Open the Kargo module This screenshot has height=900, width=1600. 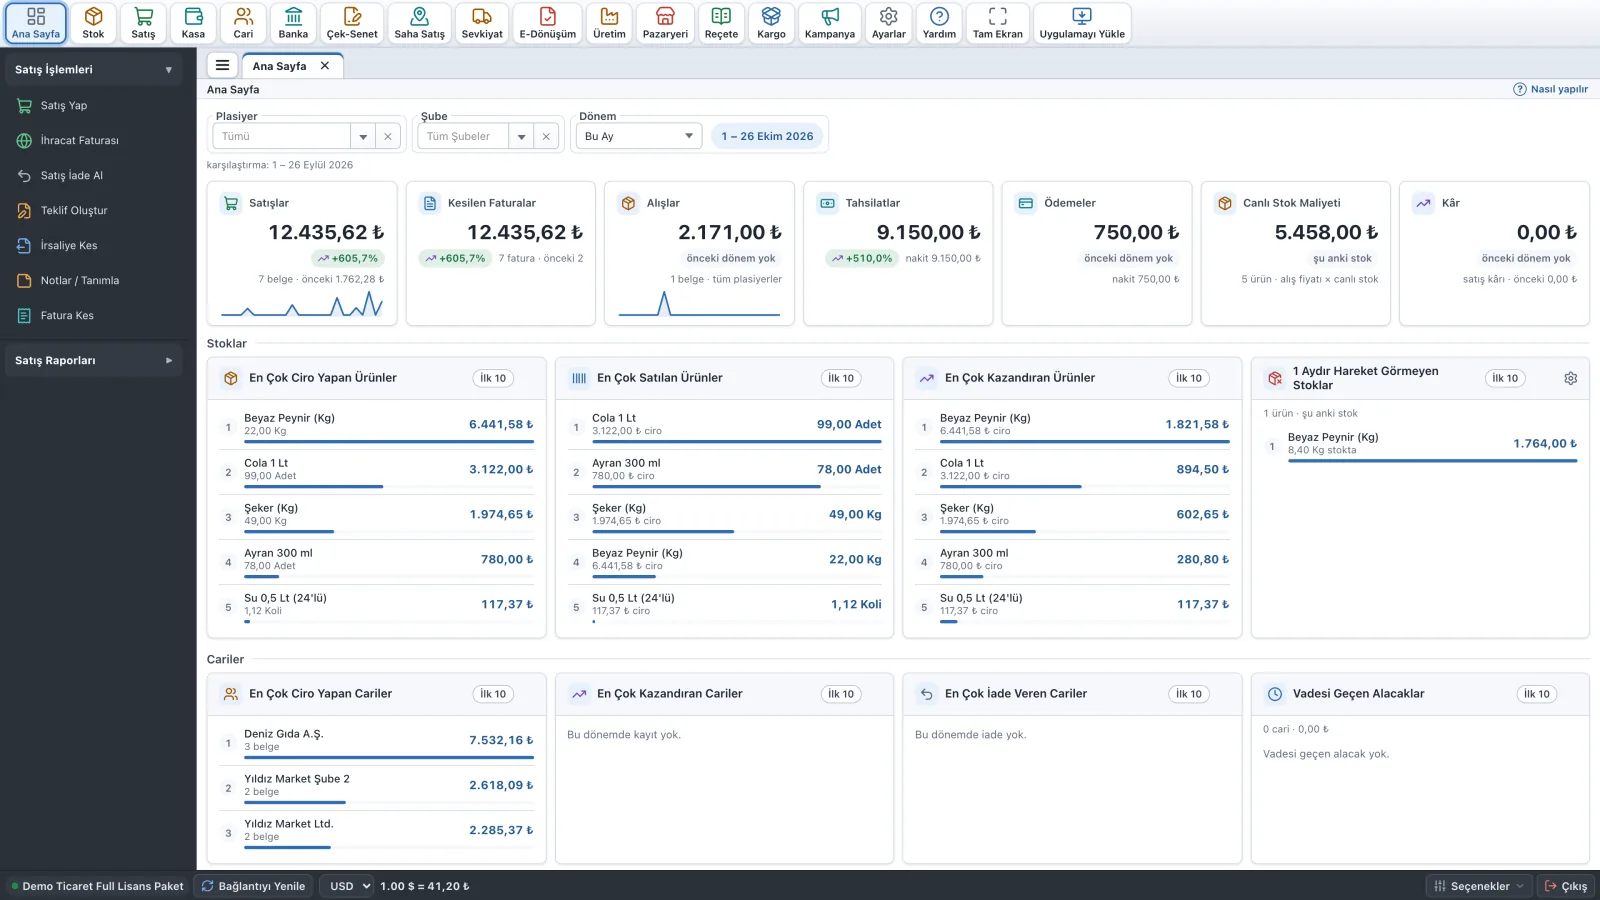coord(771,23)
